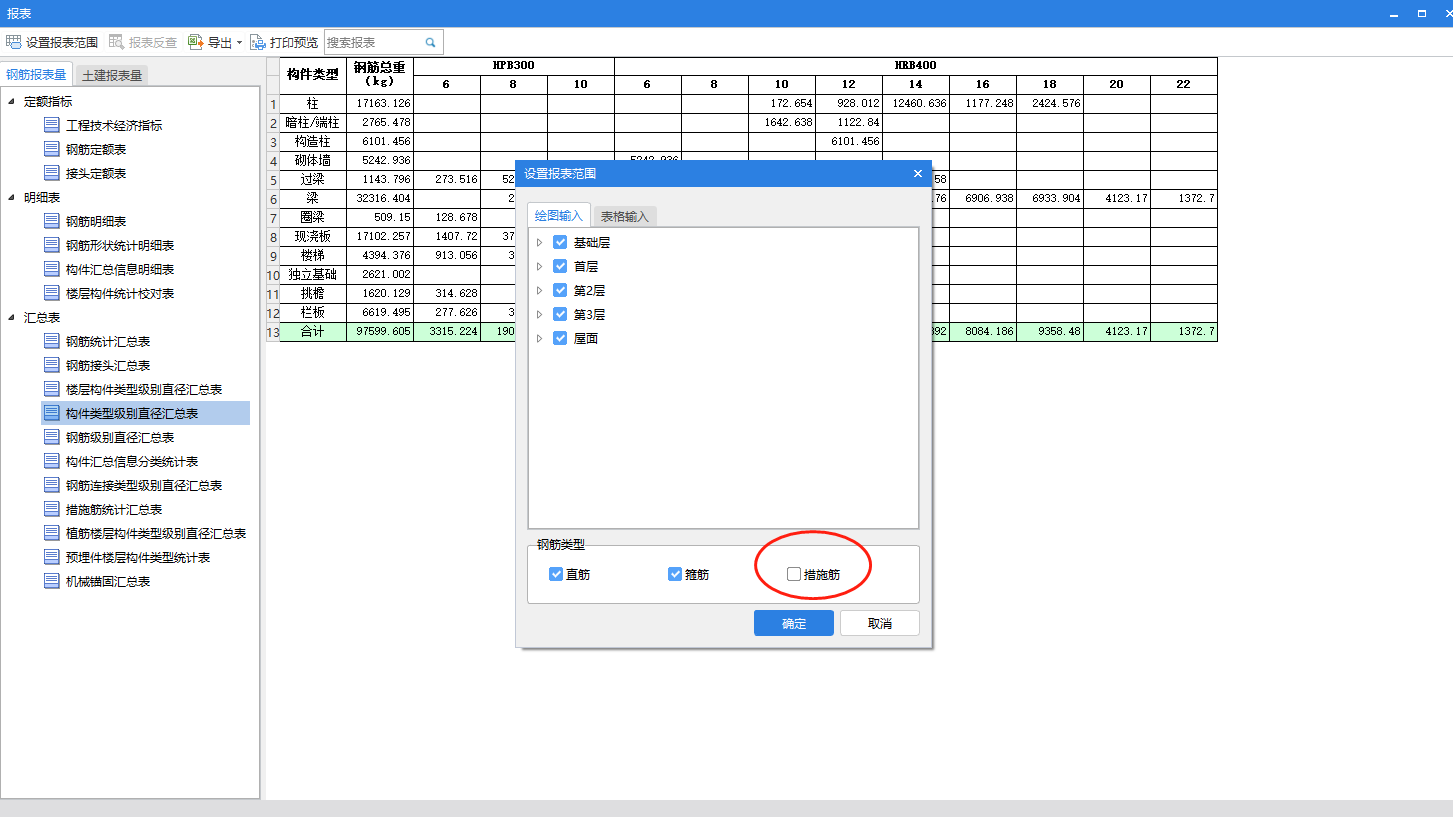Click the search magnifier icon
Image resolution: width=1453 pixels, height=817 pixels.
point(430,43)
